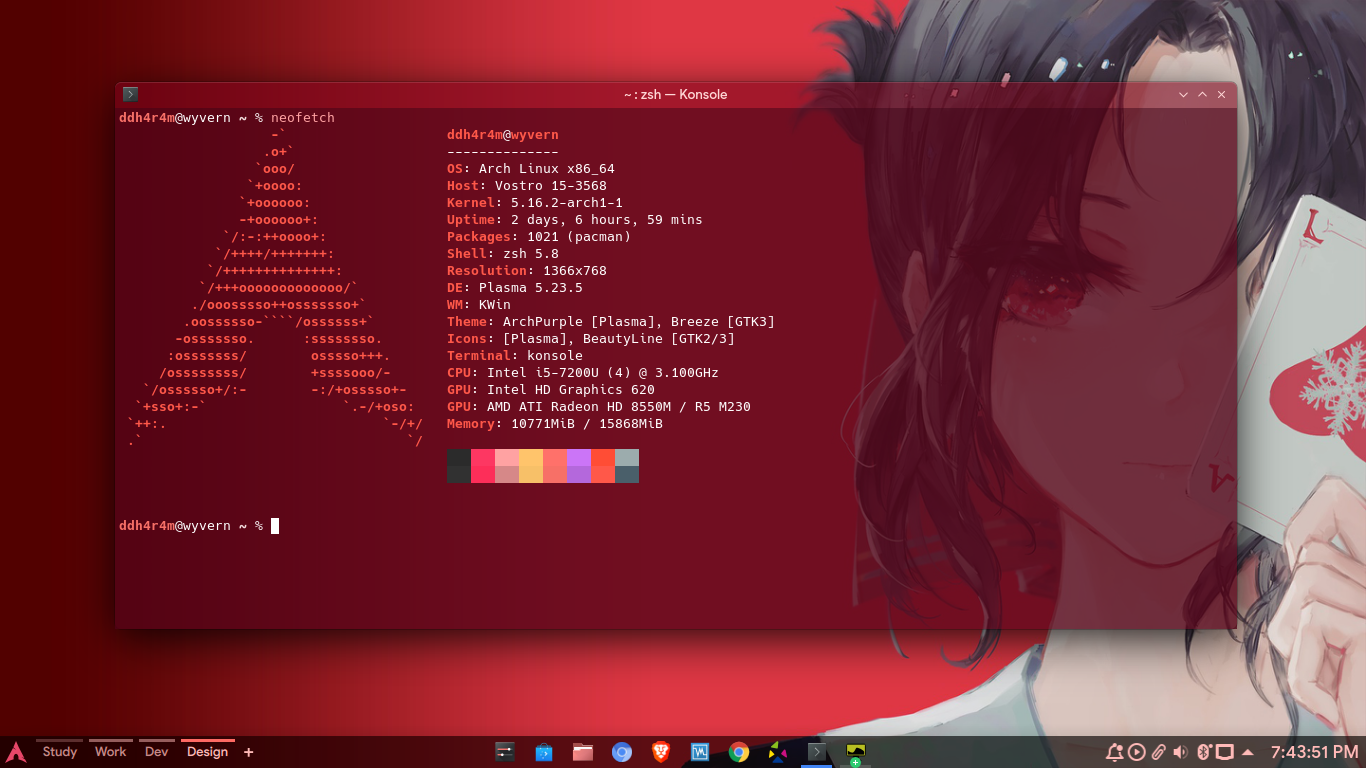Click the "neofetch" command text

click(303, 118)
